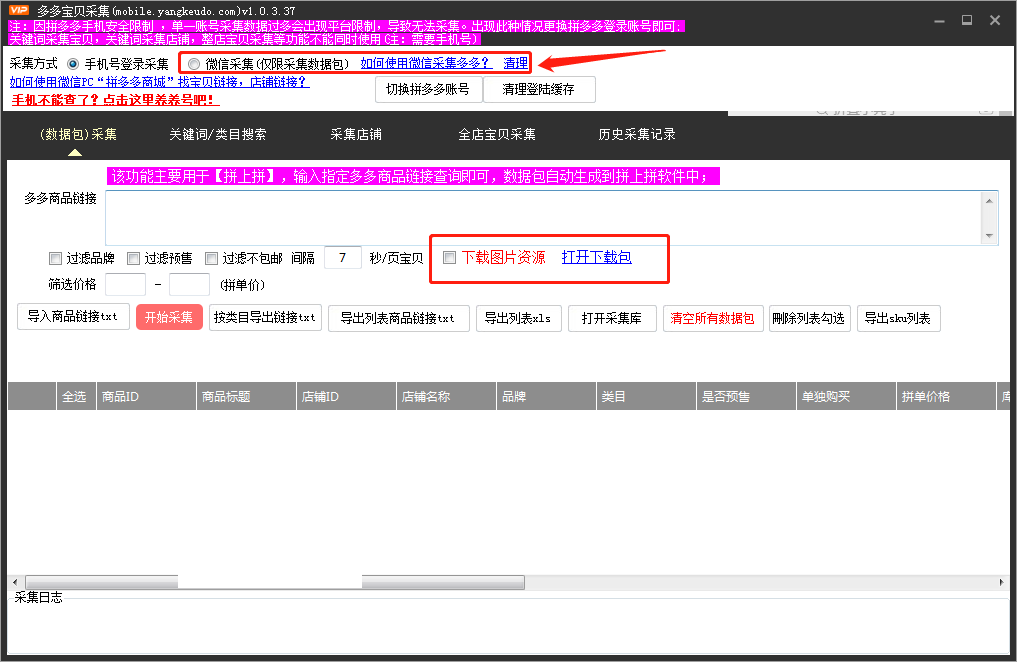Click the 类目 column header
1017x662 pixels.
[646, 396]
